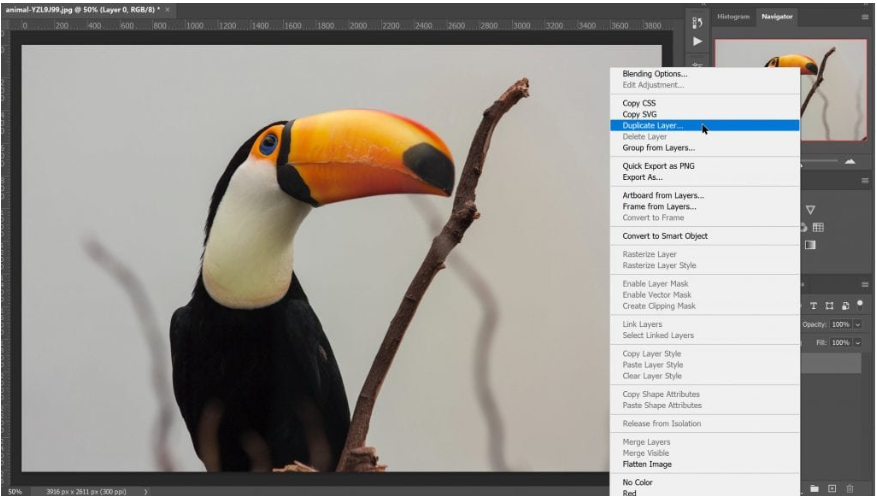Filter layers by shape icon
Image resolution: width=877 pixels, height=496 pixels.
[829, 306]
